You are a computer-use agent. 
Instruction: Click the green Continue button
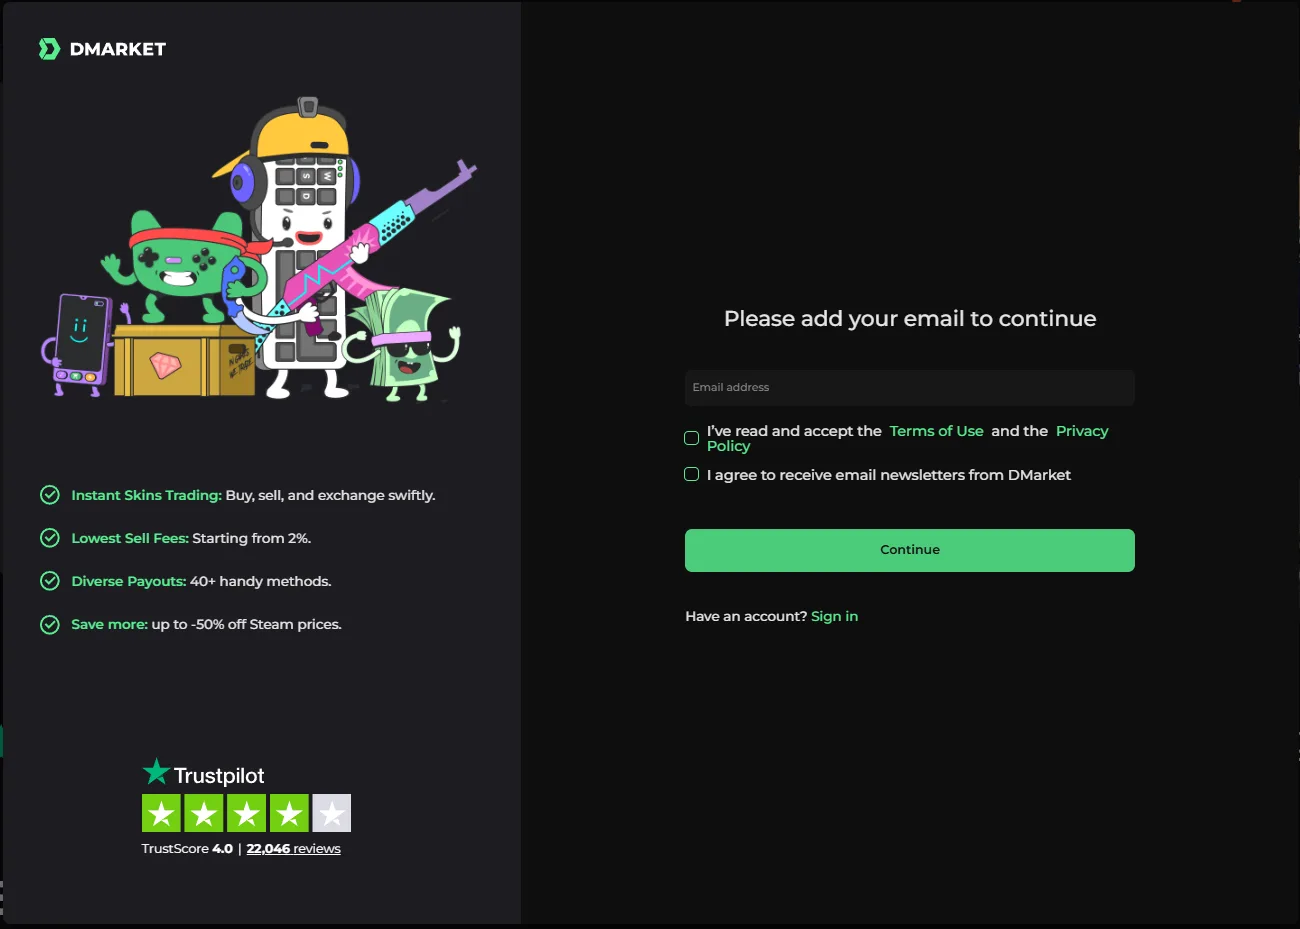(909, 550)
